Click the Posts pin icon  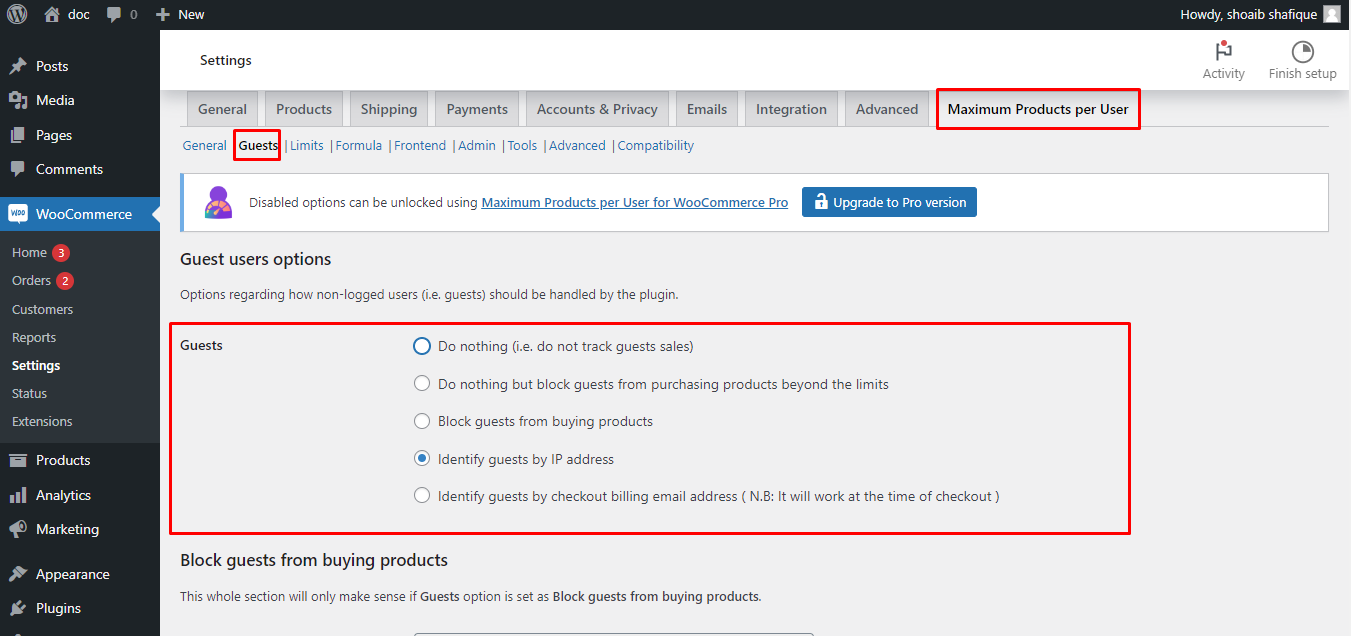tap(18, 66)
